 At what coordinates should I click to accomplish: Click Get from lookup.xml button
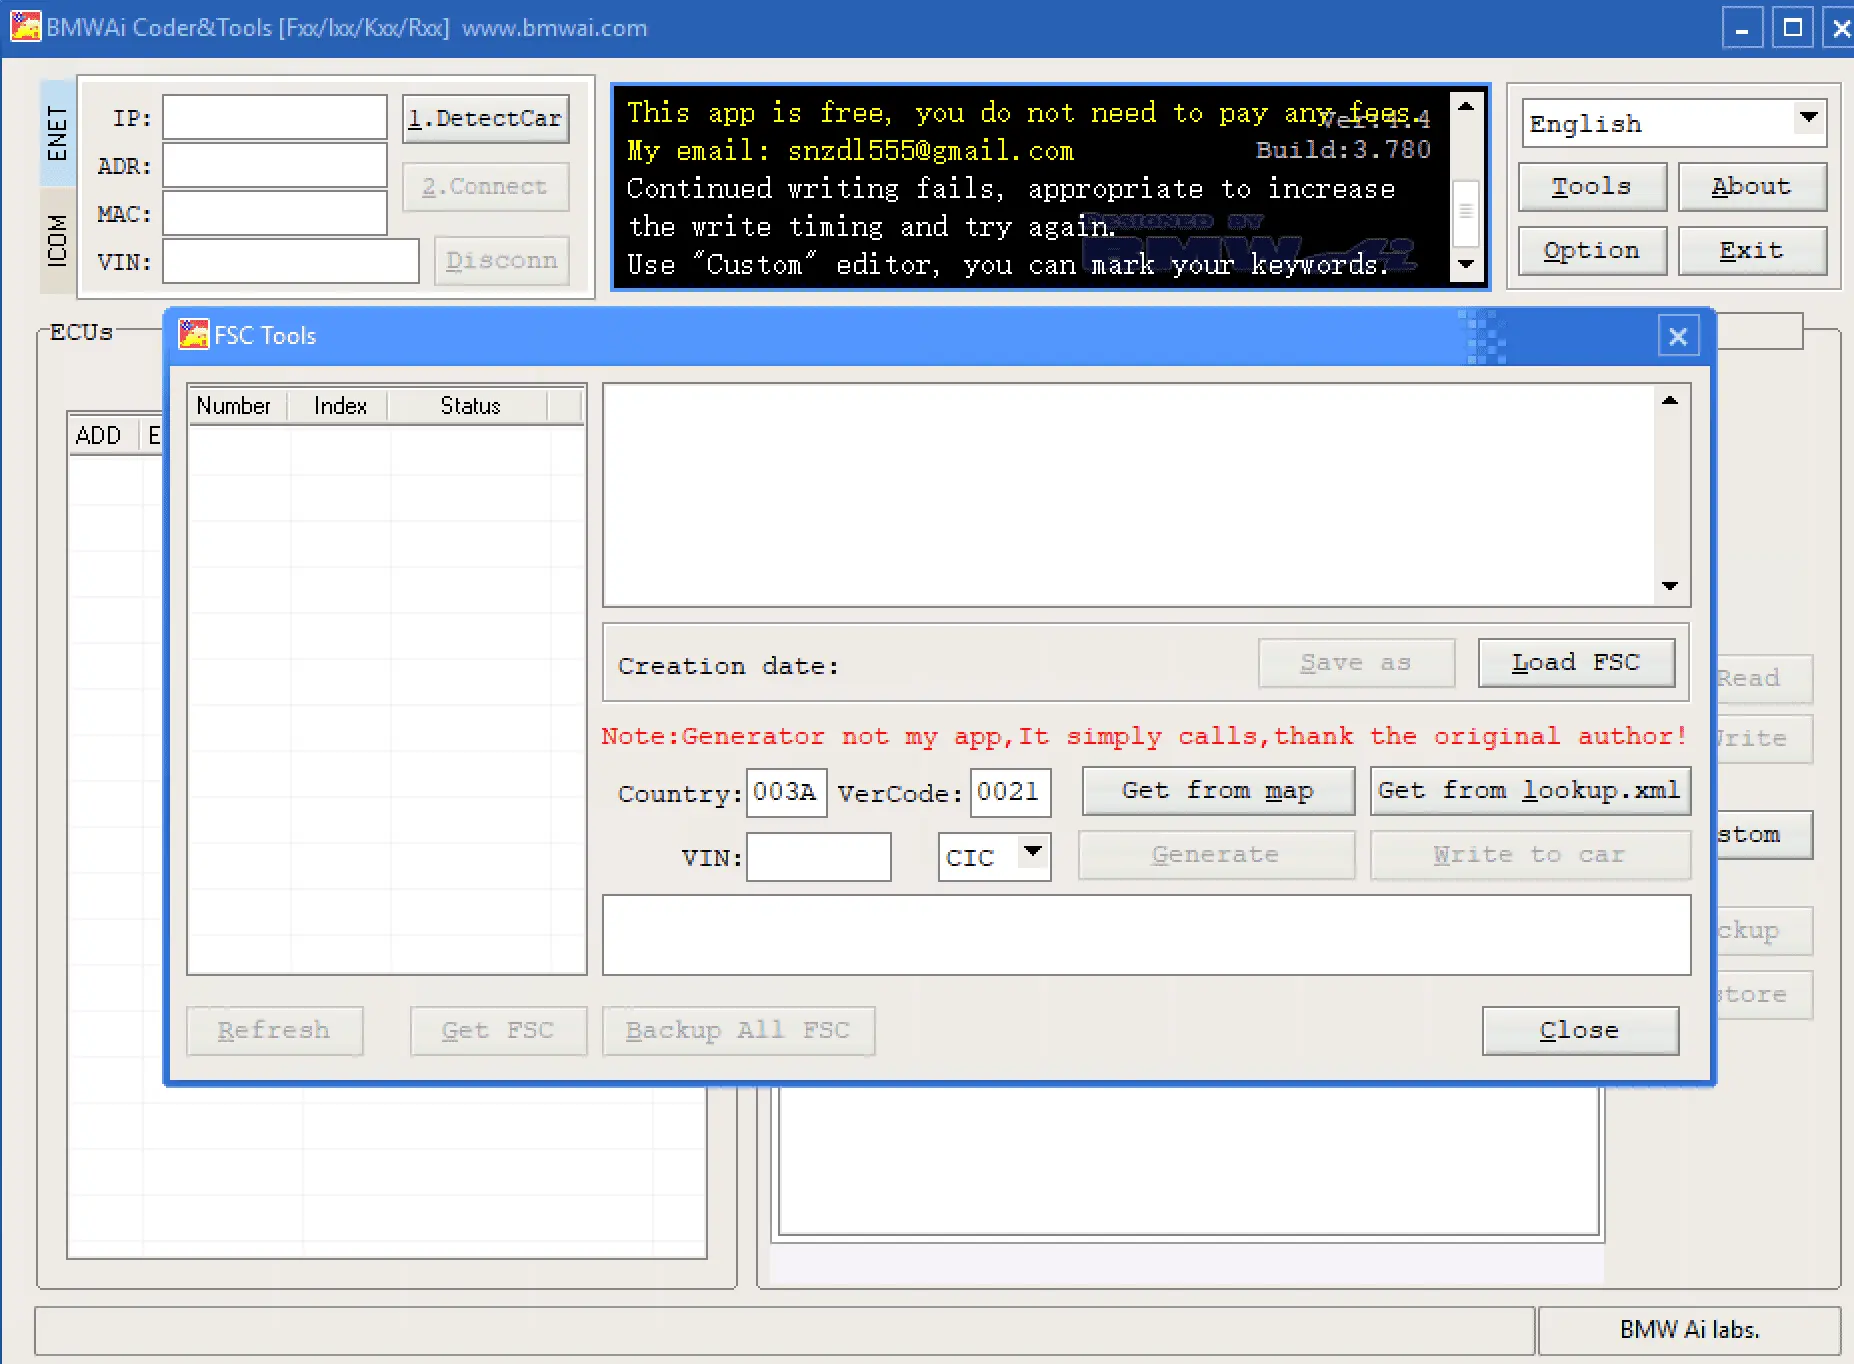[1530, 791]
